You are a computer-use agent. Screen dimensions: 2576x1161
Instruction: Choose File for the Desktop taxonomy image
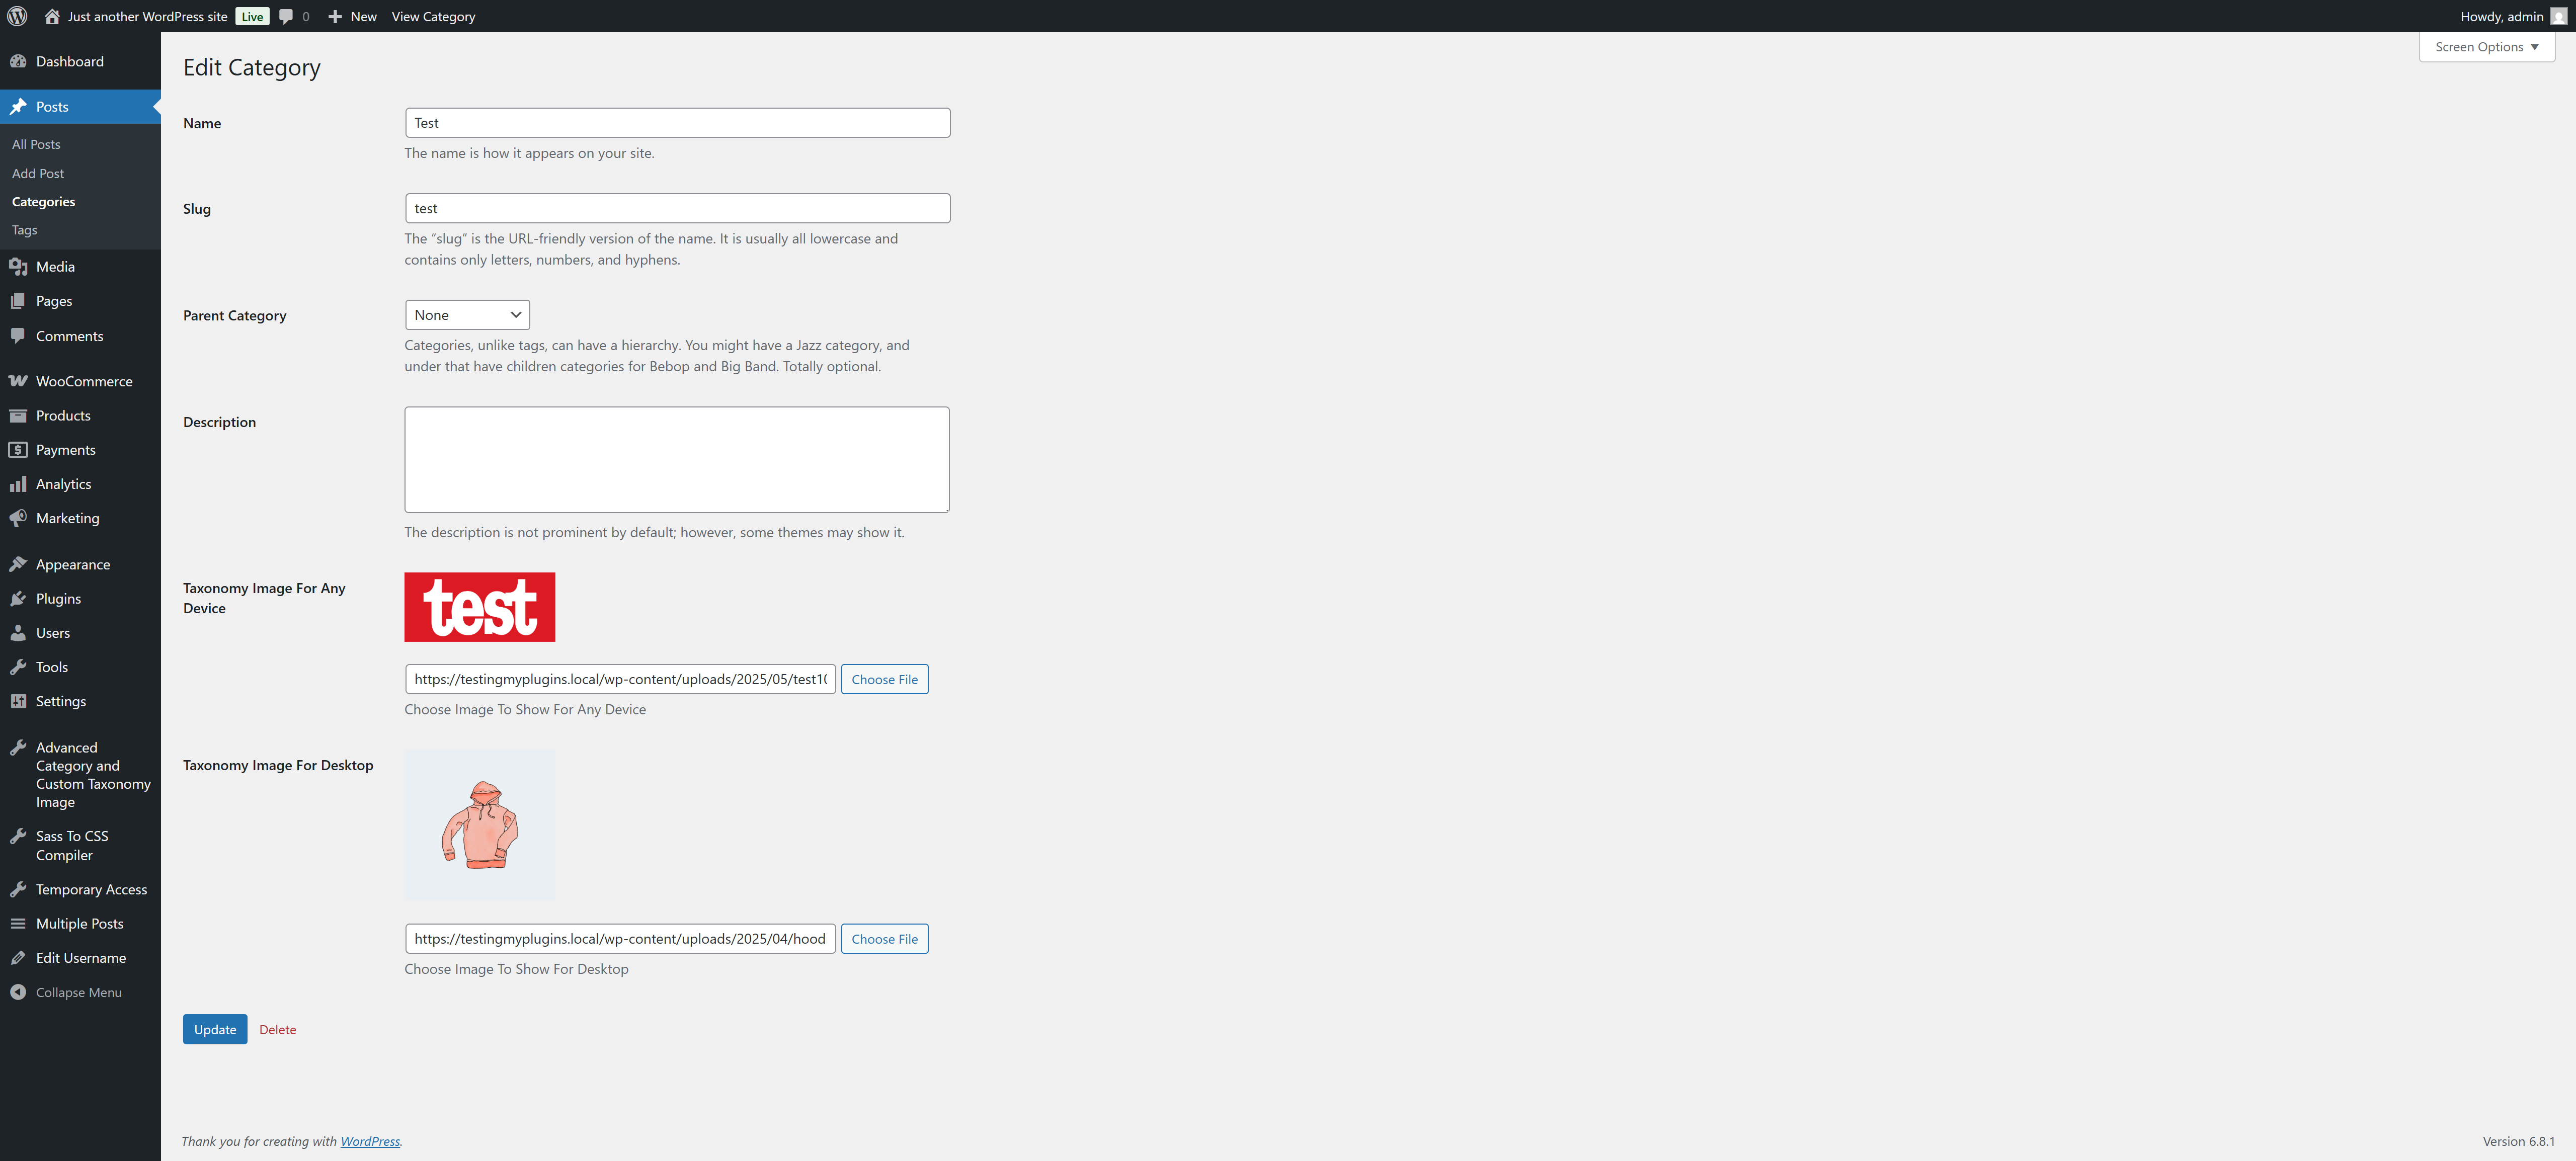884,938
